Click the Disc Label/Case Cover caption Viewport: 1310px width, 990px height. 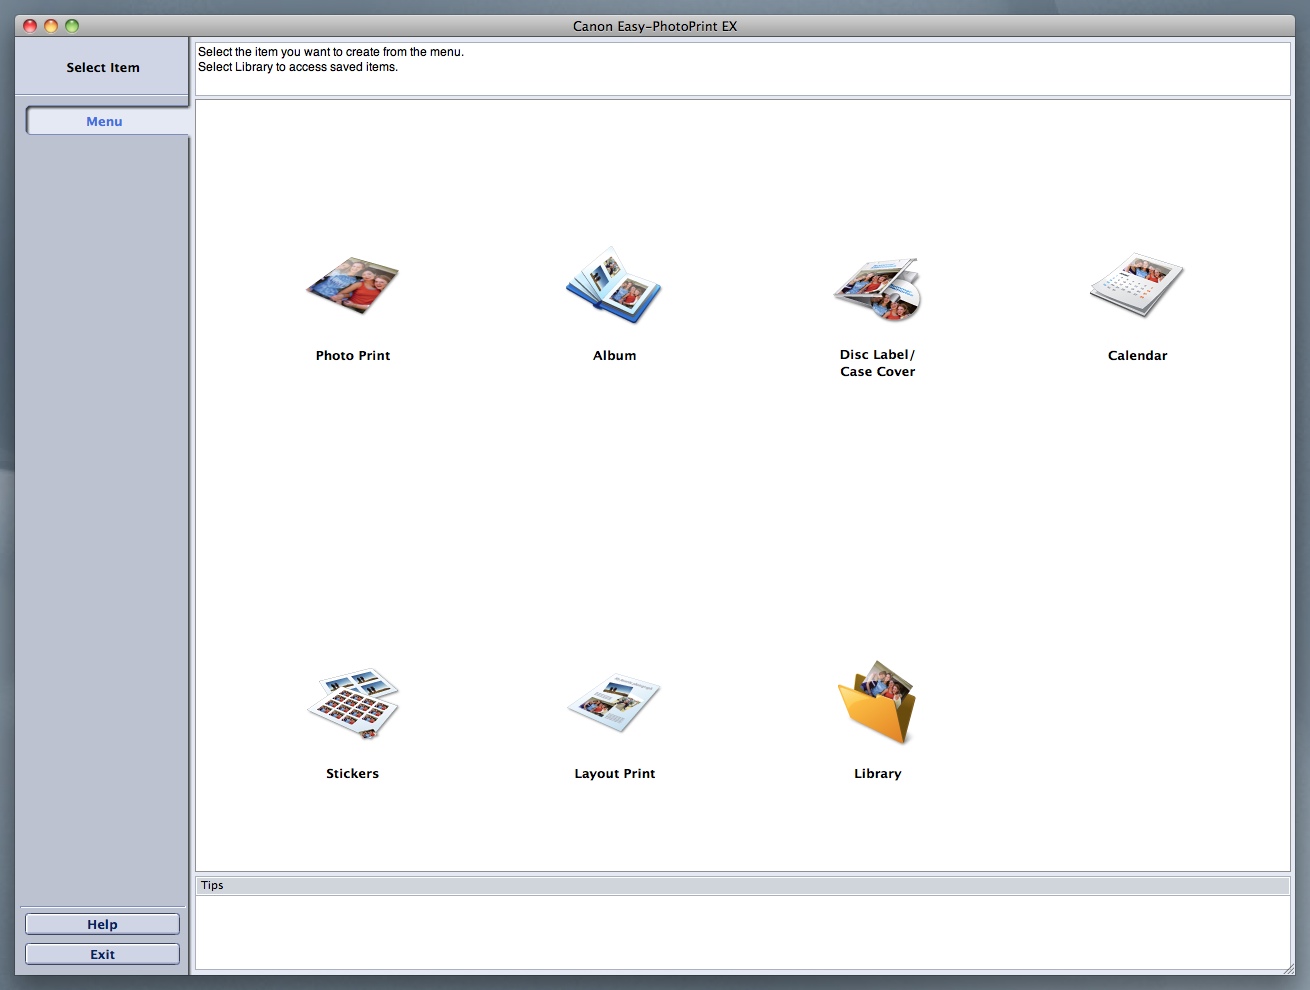tap(877, 363)
